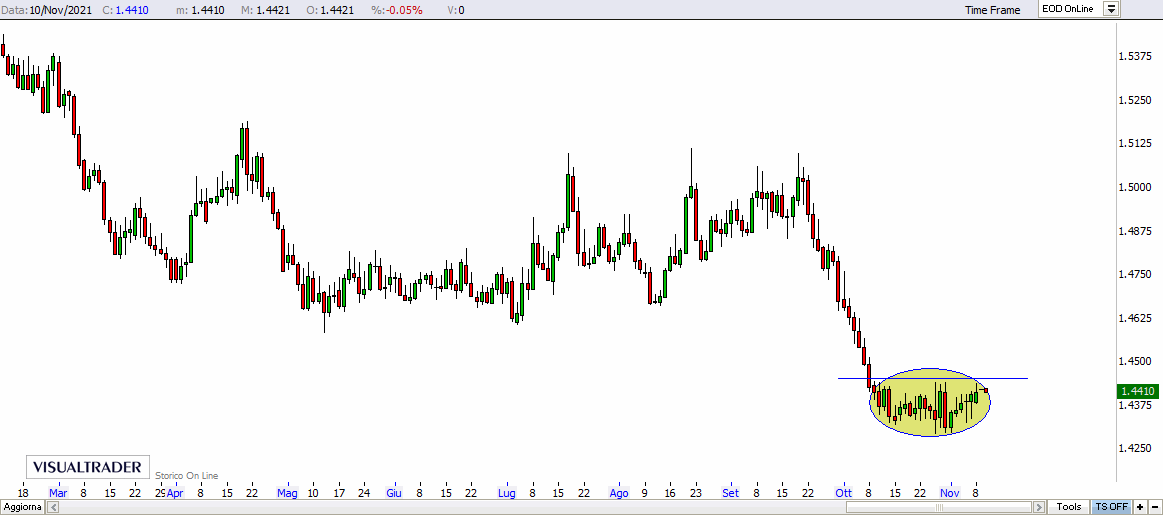The height and width of the screenshot is (515, 1163).
Task: Click the Mar month label
Action: point(57,493)
